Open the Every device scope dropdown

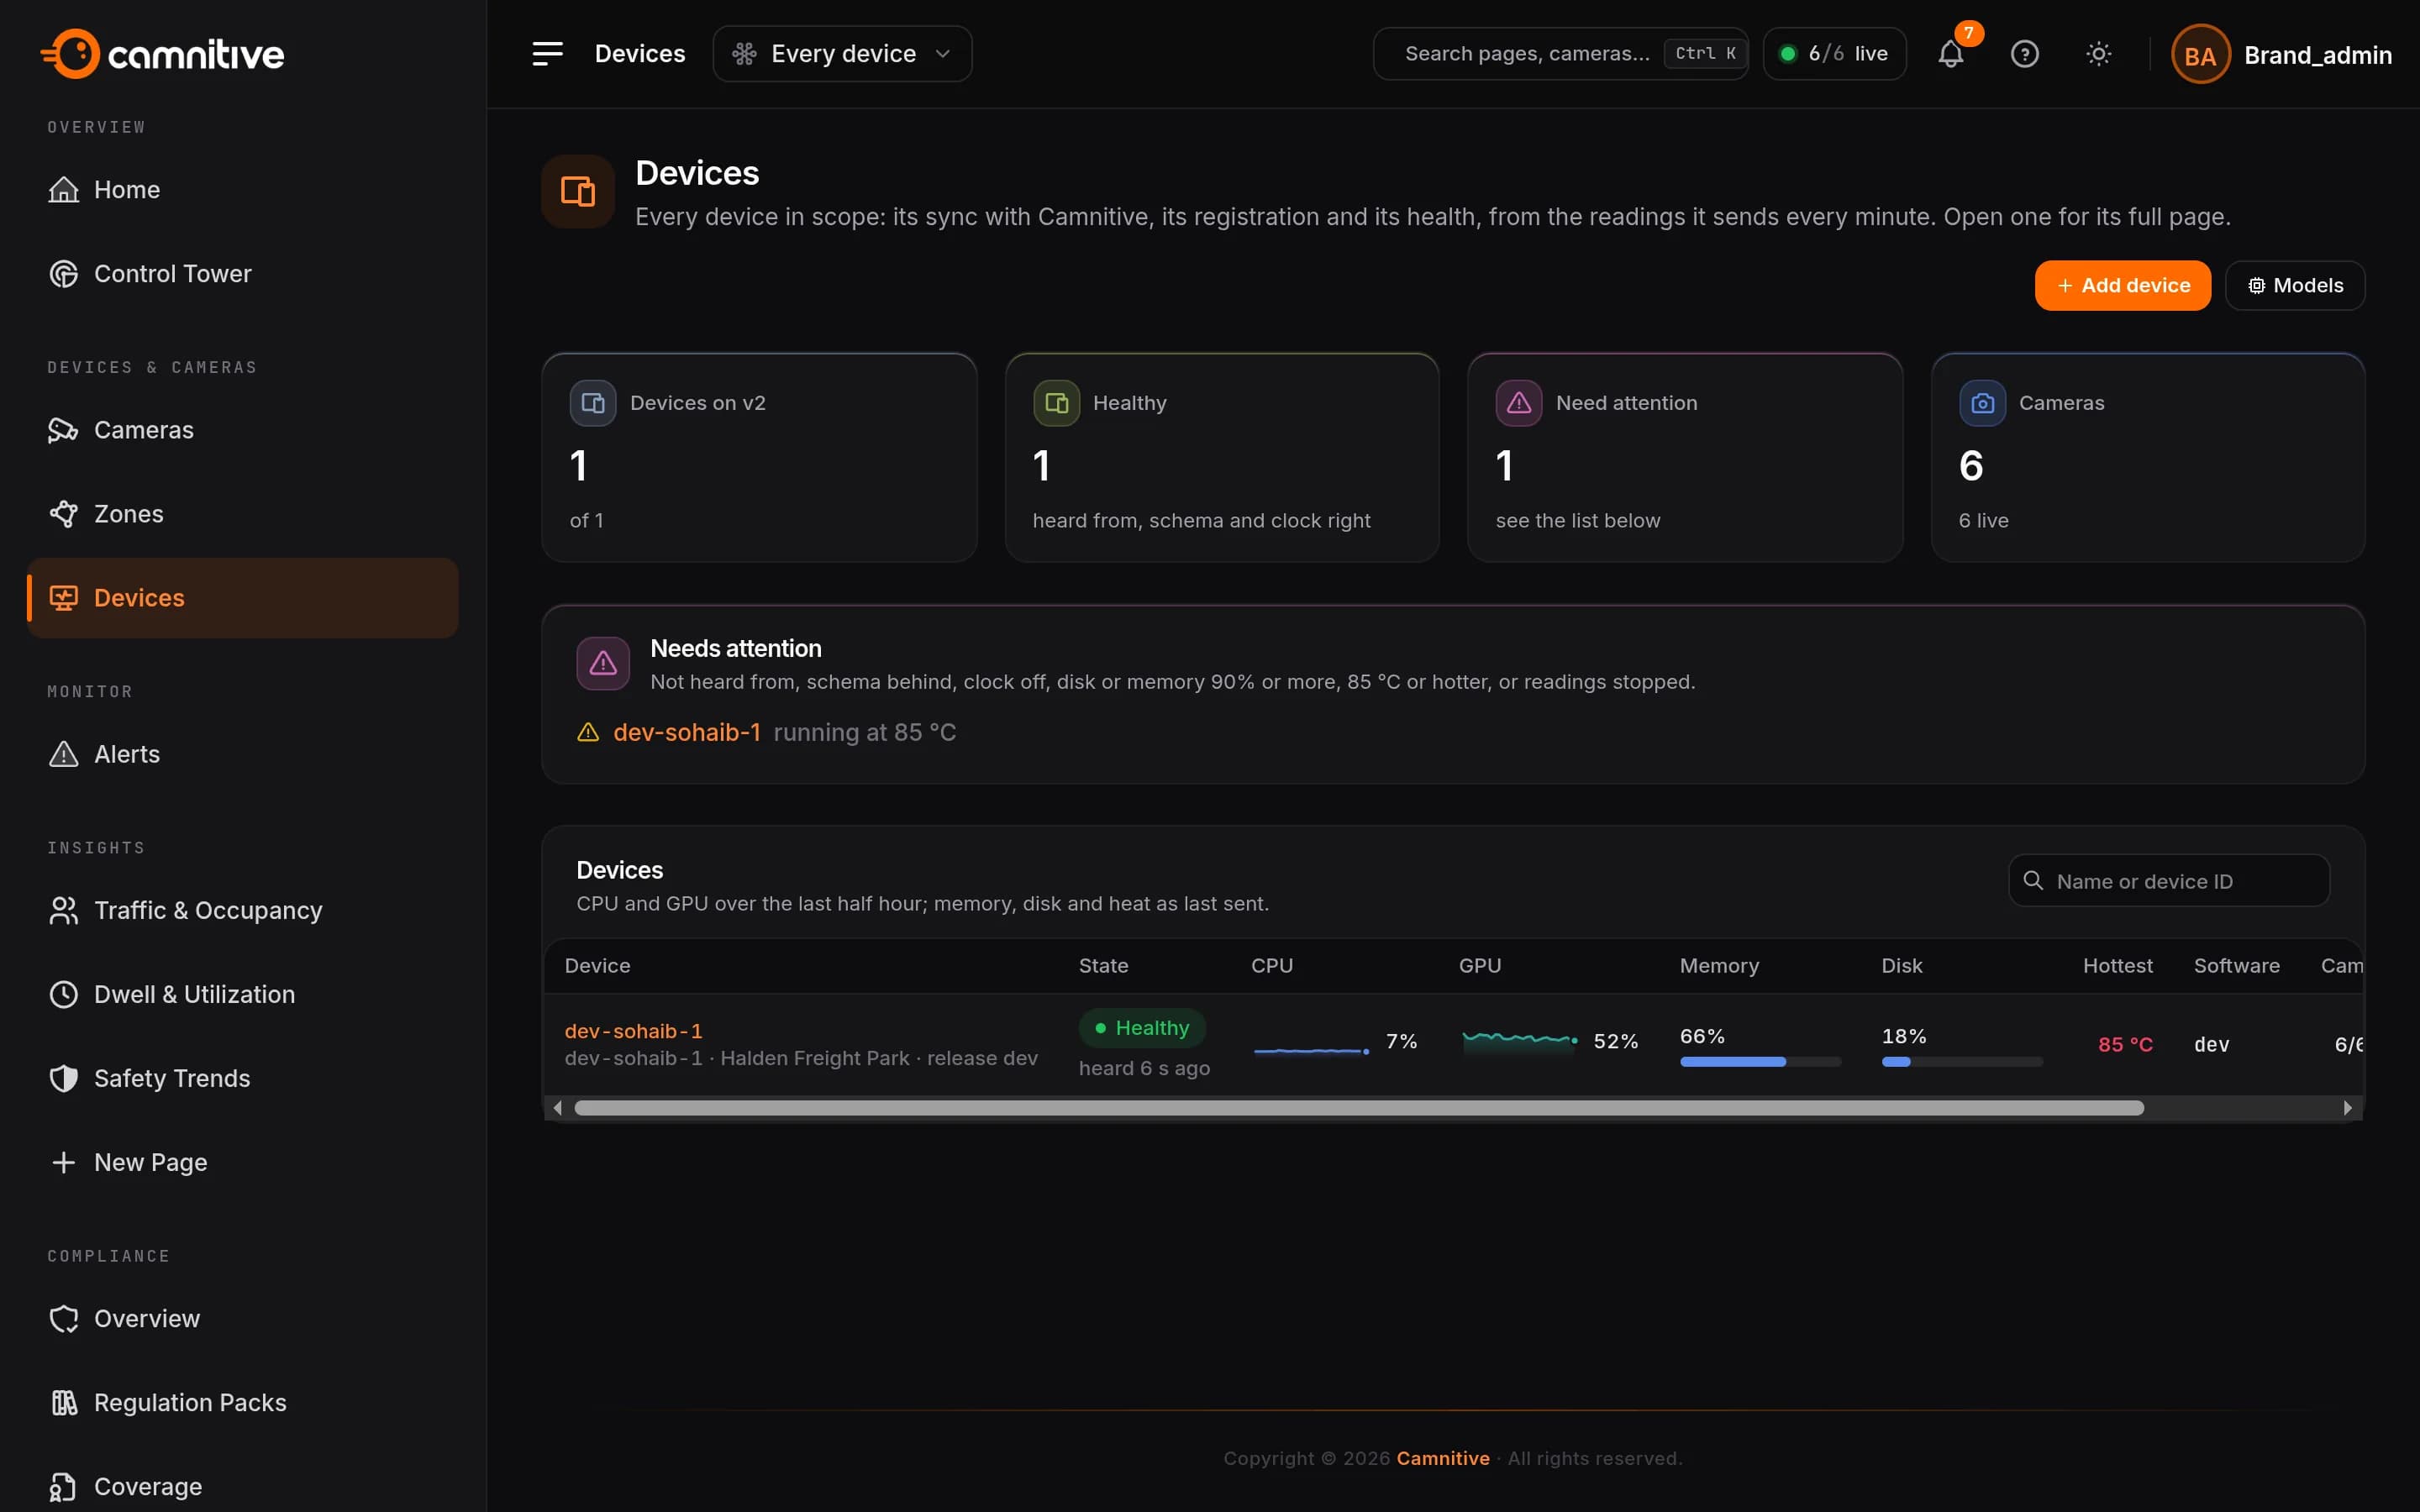click(842, 54)
